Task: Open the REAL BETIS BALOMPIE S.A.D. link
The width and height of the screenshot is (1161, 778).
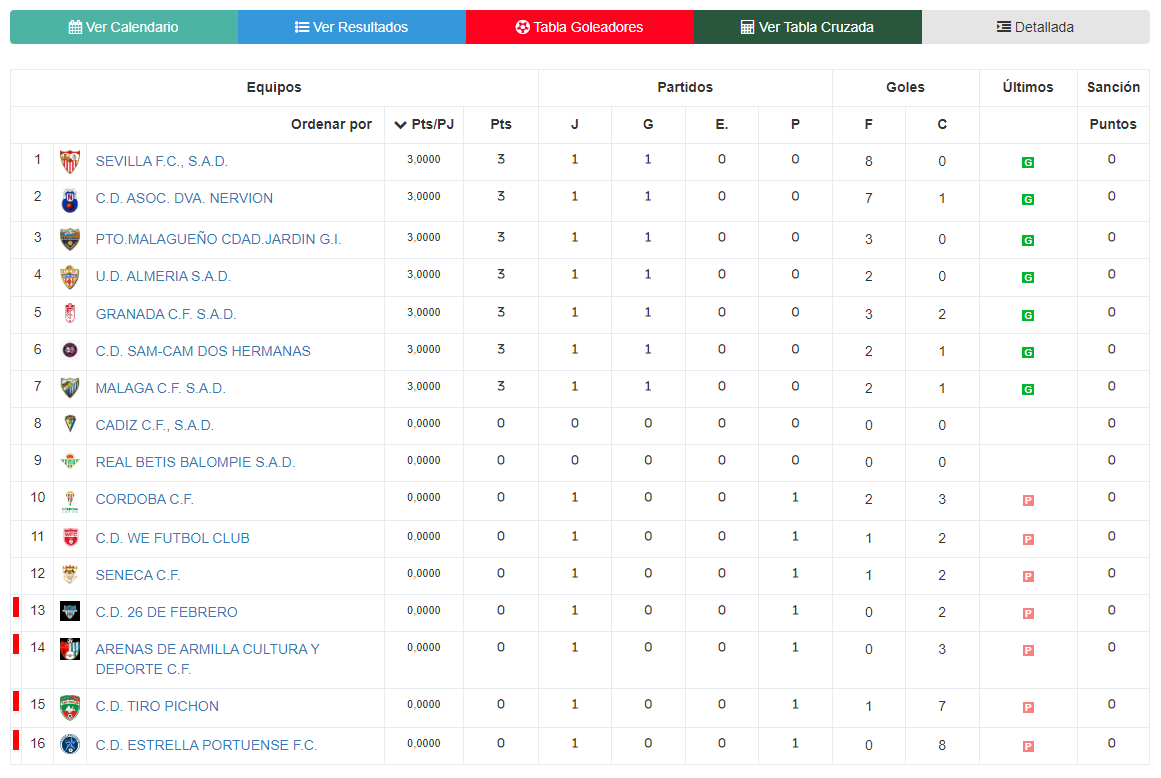Action: pos(195,462)
